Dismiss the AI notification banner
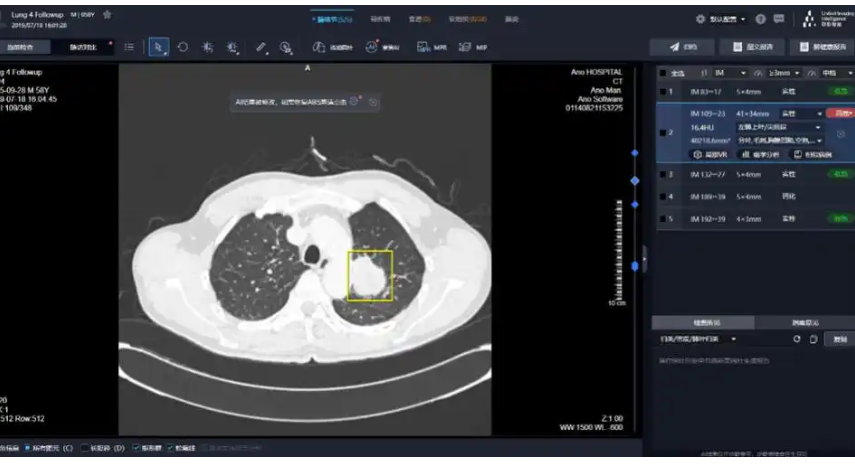Image resolution: width=855 pixels, height=473 pixels. [372, 102]
